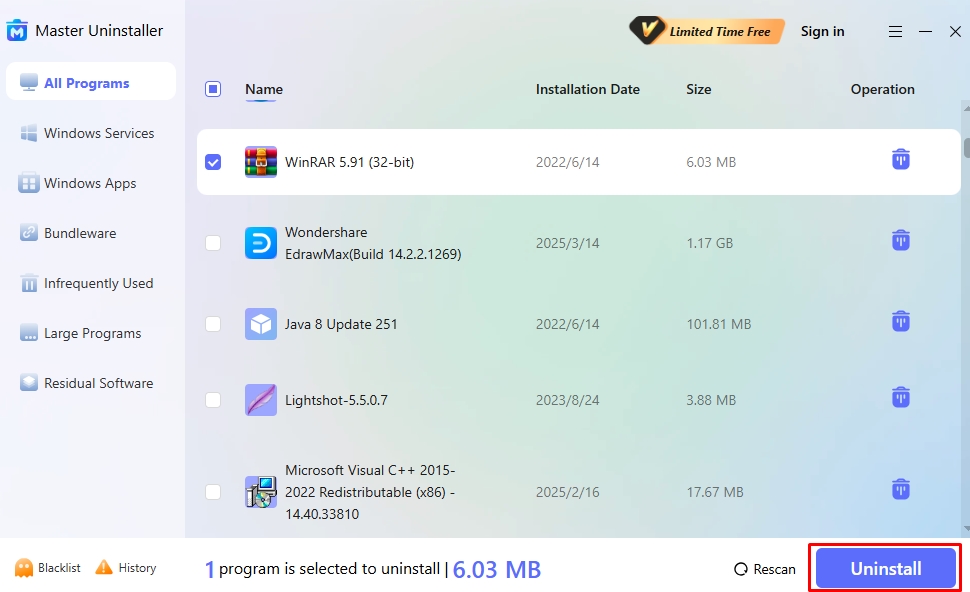
Task: Open the All Programs section
Action: pyautogui.click(x=91, y=83)
